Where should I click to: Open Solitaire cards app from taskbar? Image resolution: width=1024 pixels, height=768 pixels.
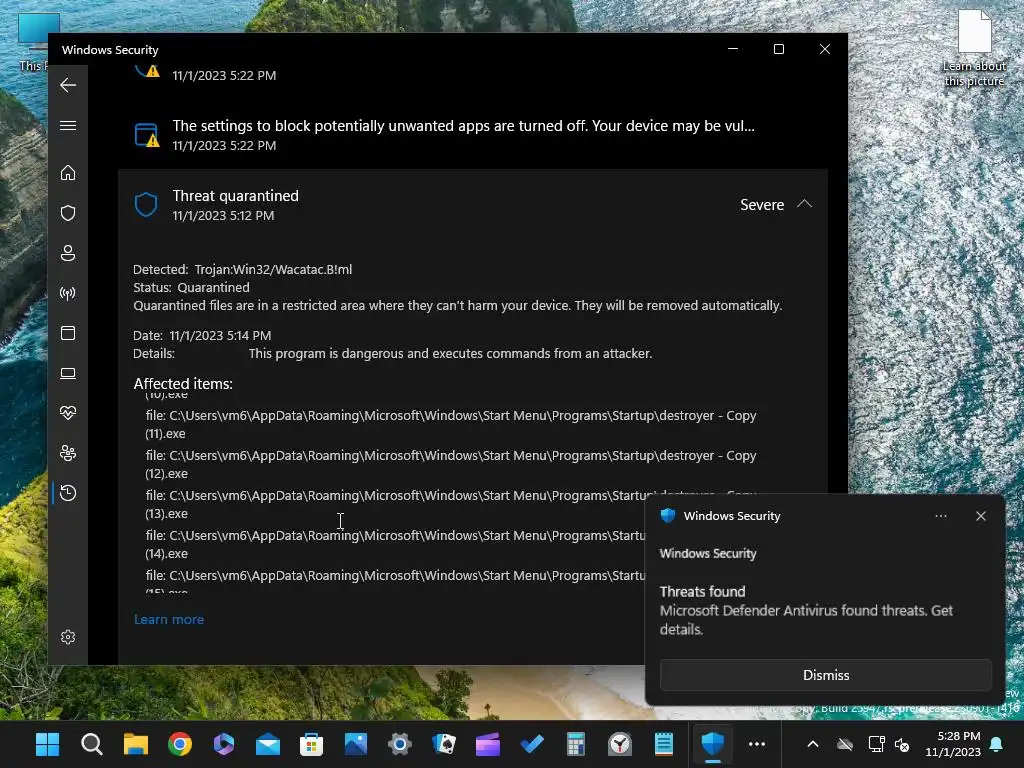(444, 744)
